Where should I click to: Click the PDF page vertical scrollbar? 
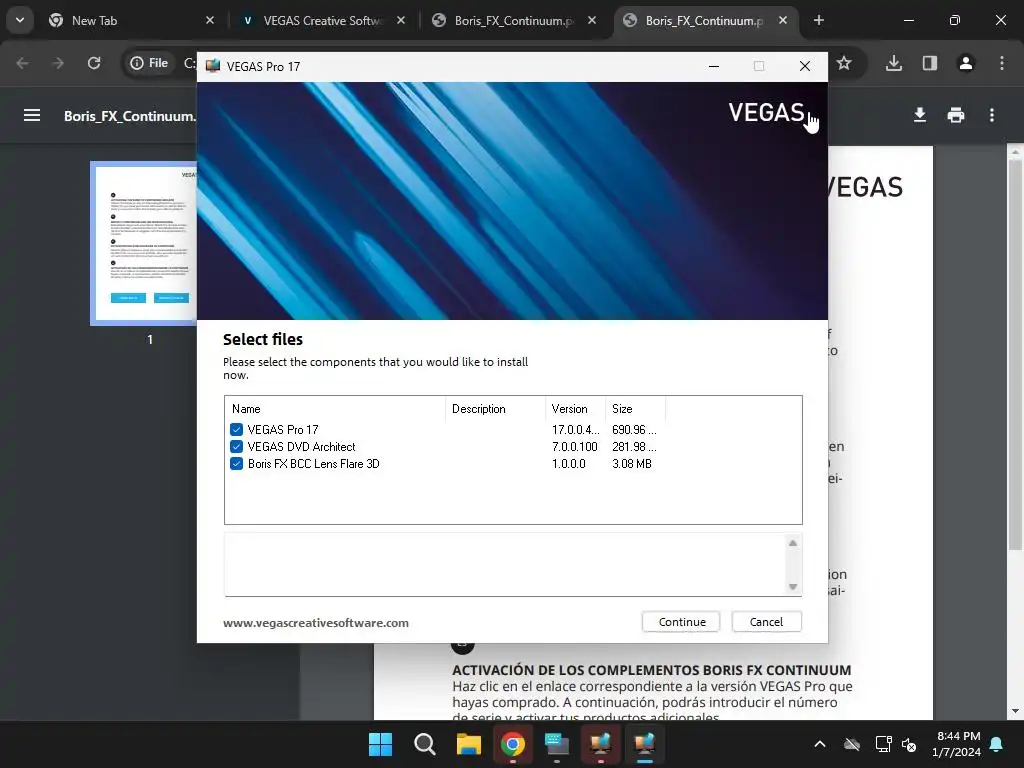click(1015, 353)
